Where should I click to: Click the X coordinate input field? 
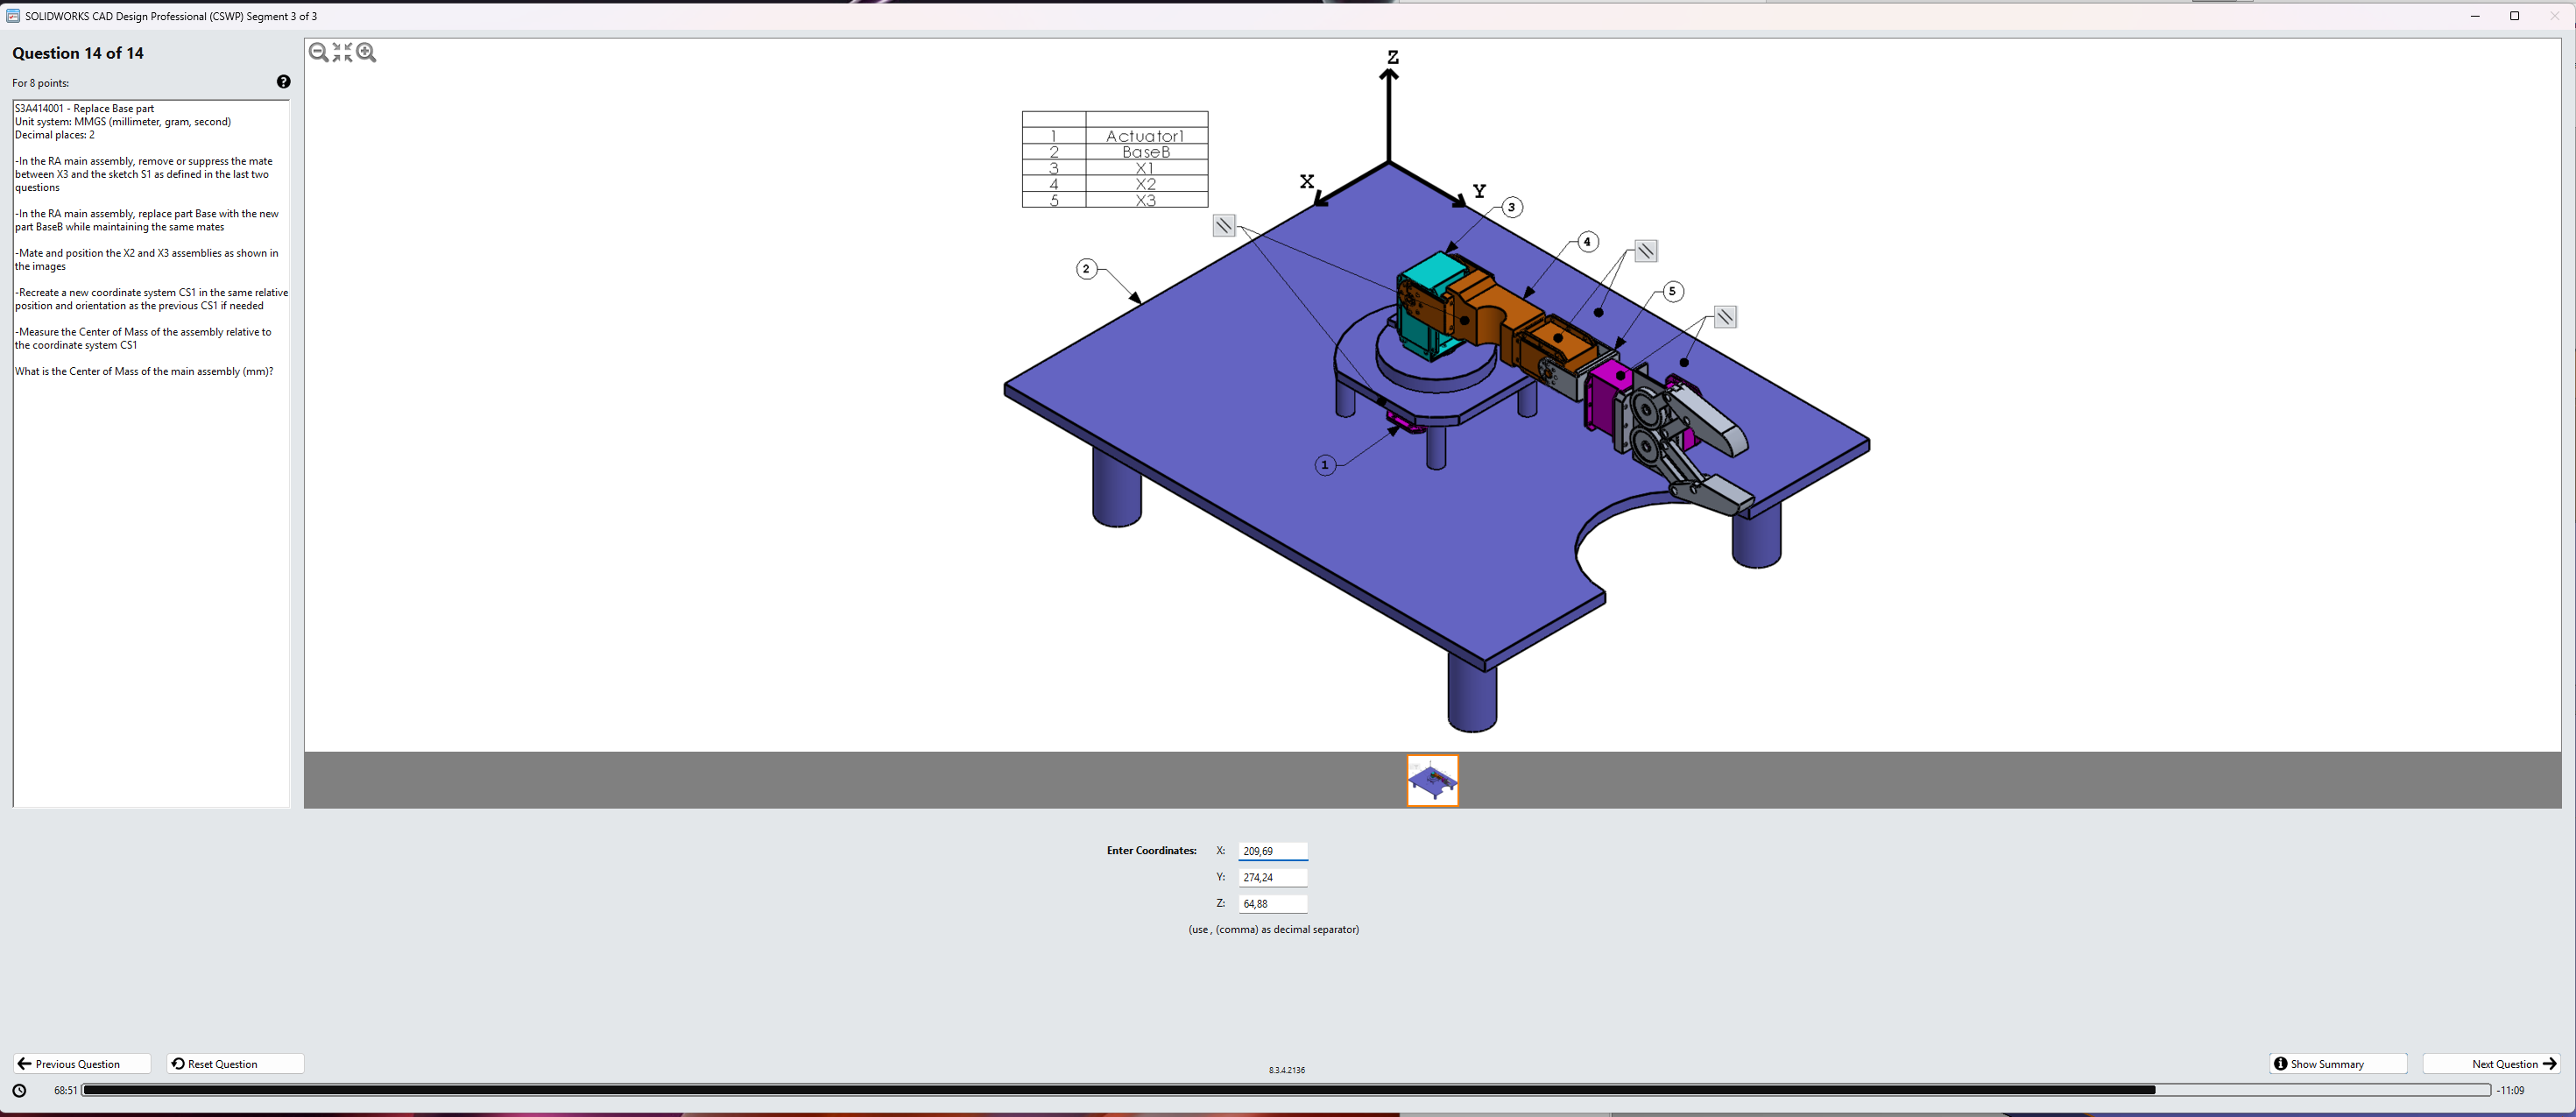coord(1272,852)
